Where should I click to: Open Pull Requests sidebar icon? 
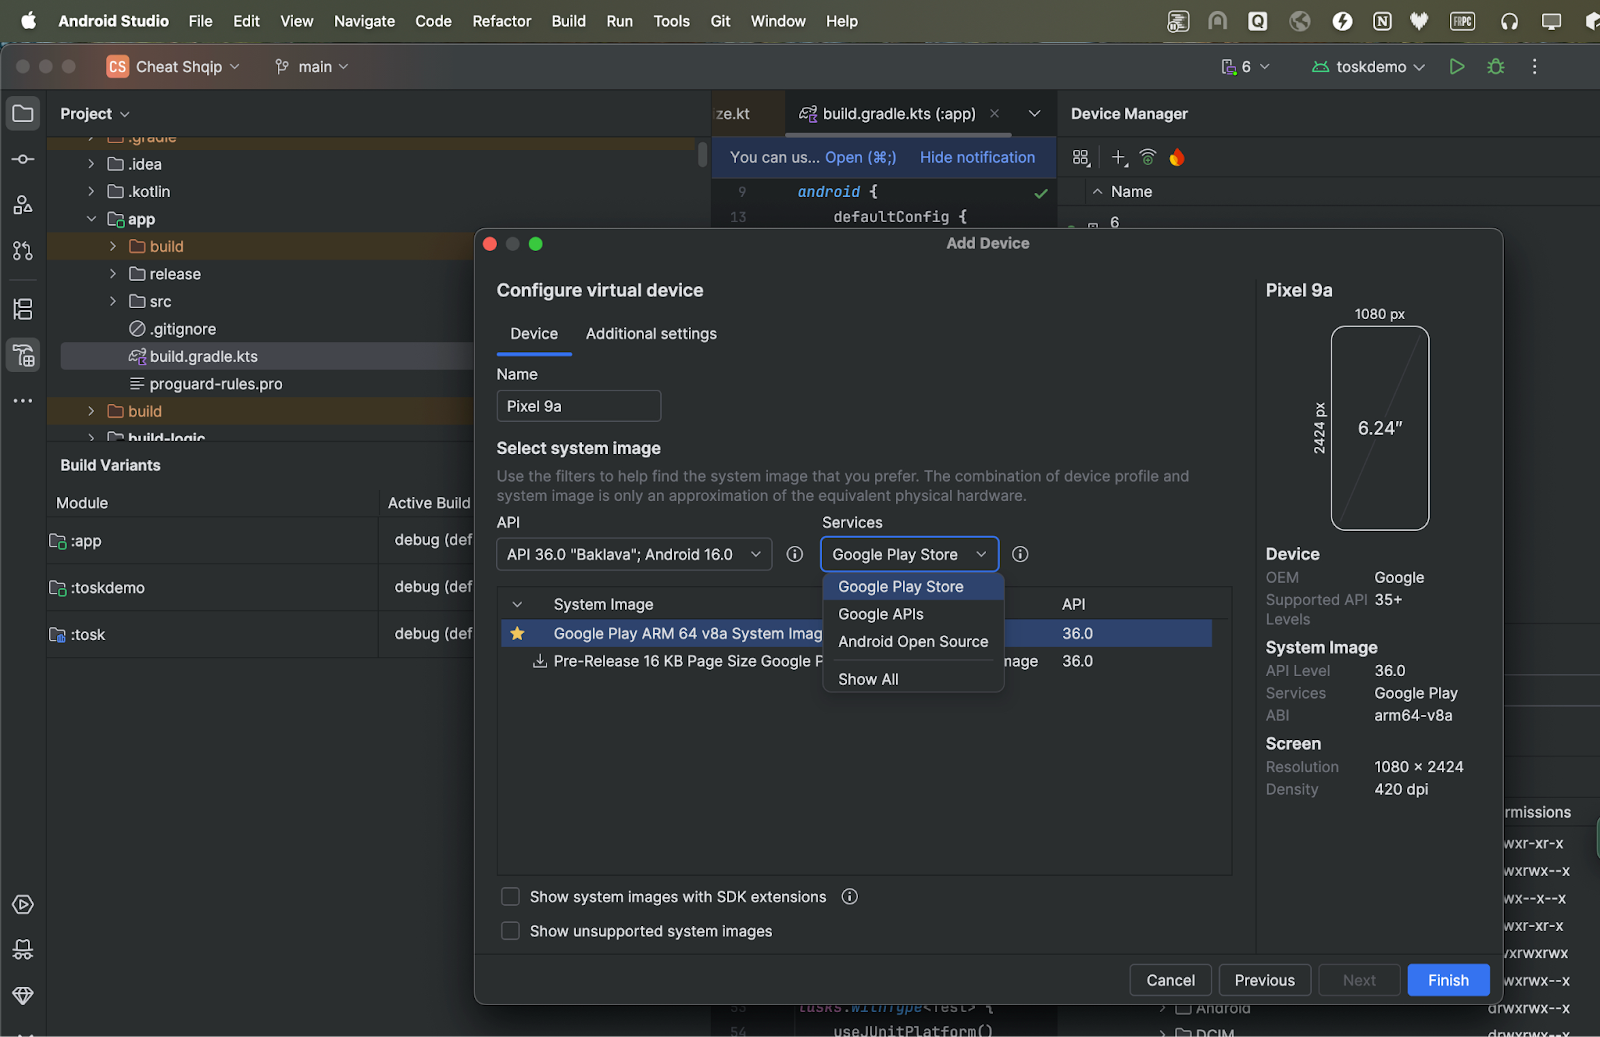[23, 250]
